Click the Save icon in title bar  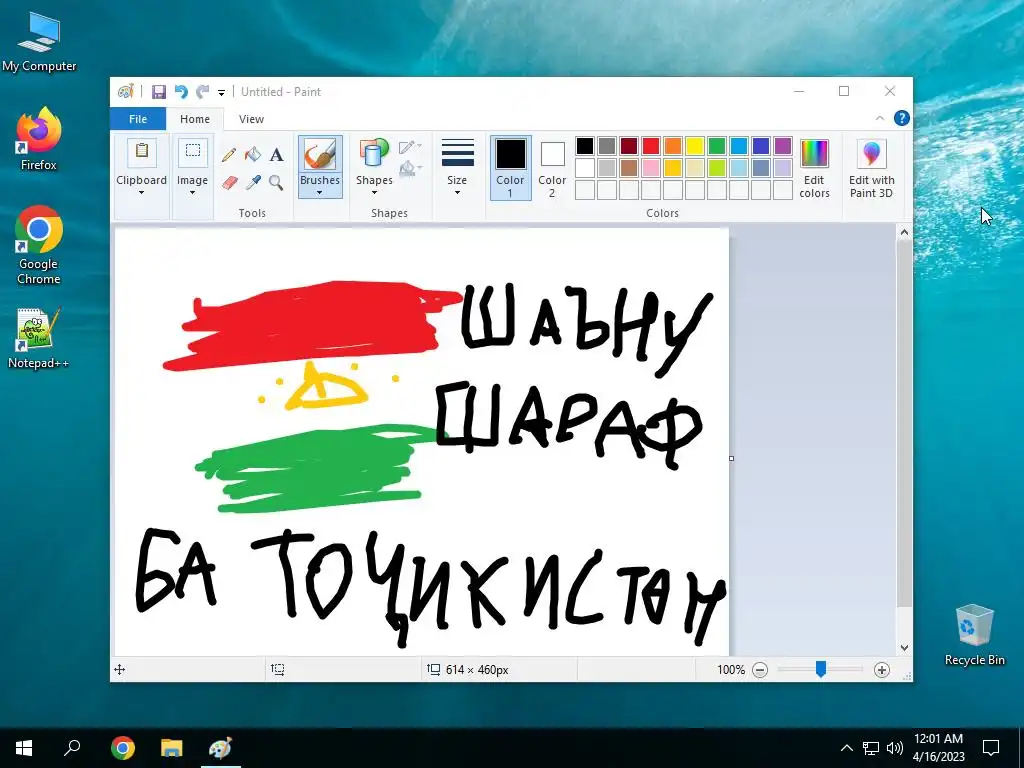click(159, 92)
